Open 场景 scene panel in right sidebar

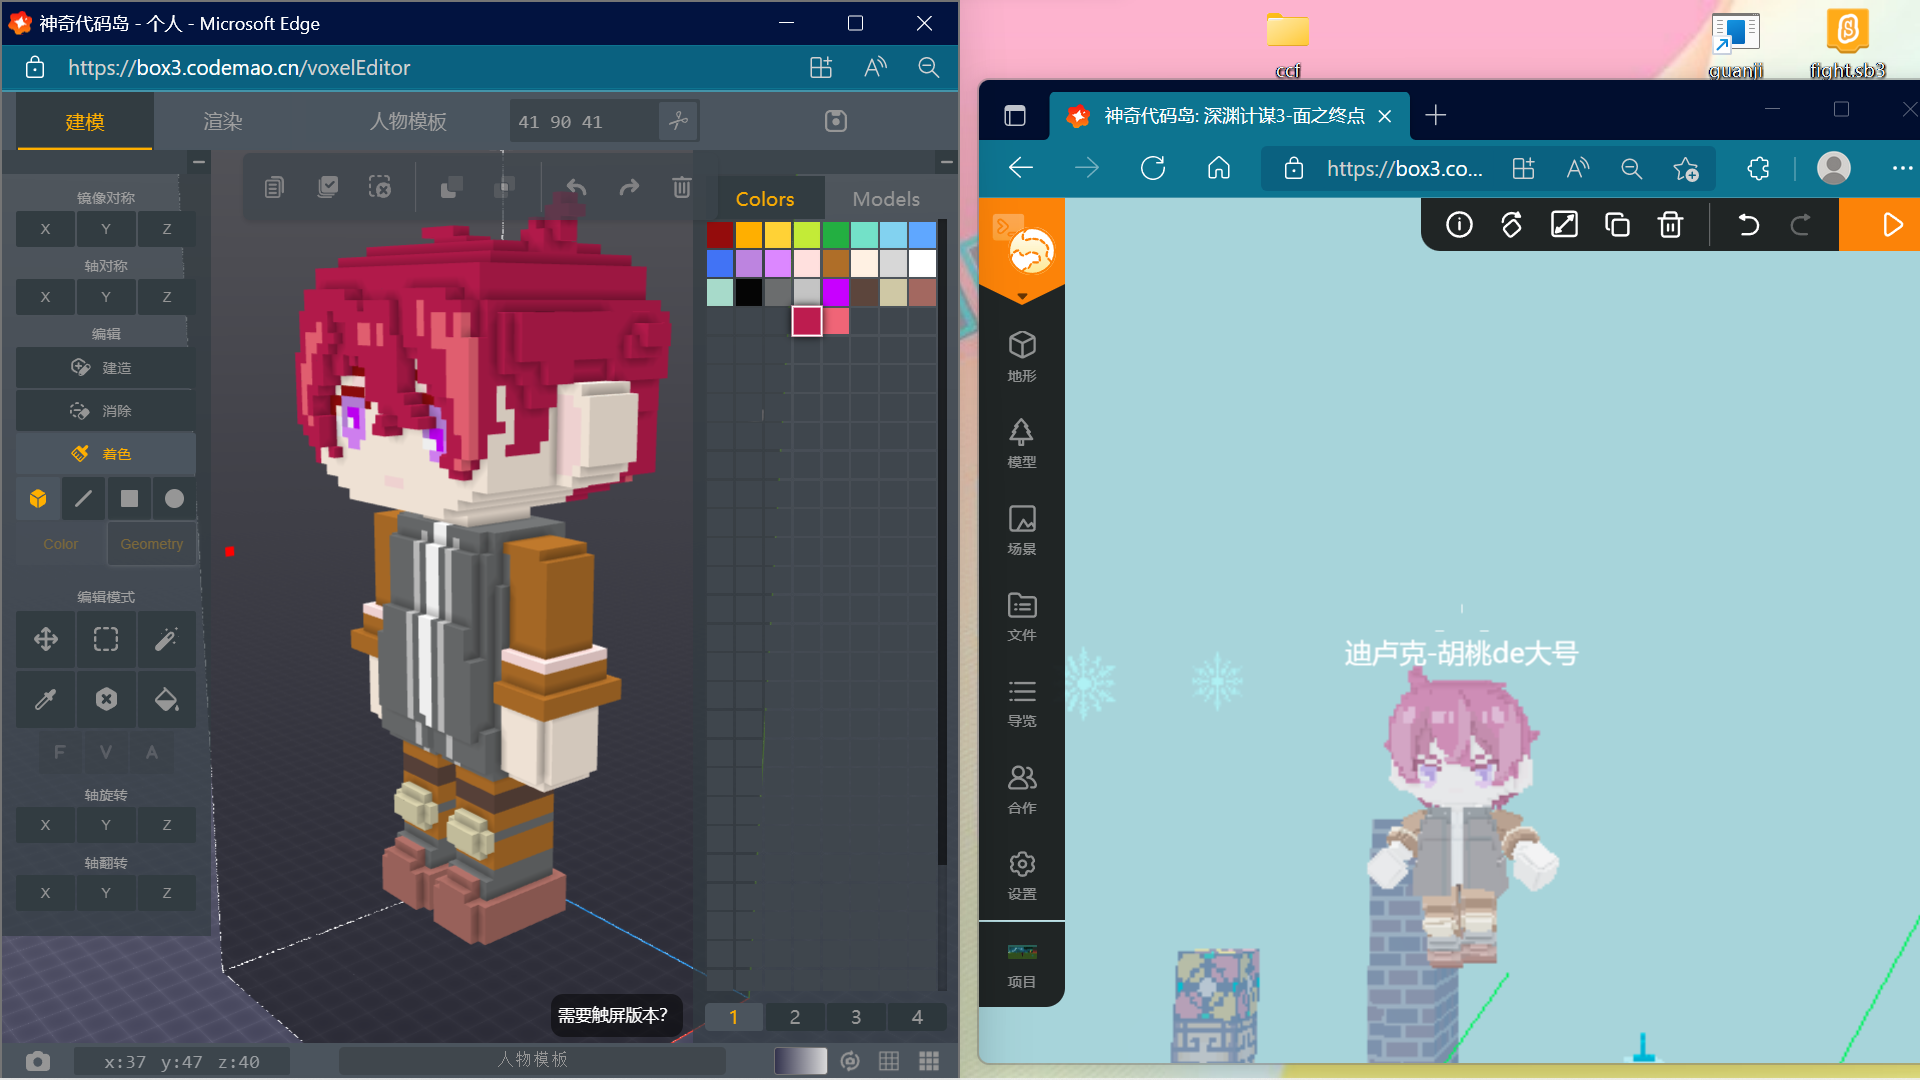[1022, 530]
